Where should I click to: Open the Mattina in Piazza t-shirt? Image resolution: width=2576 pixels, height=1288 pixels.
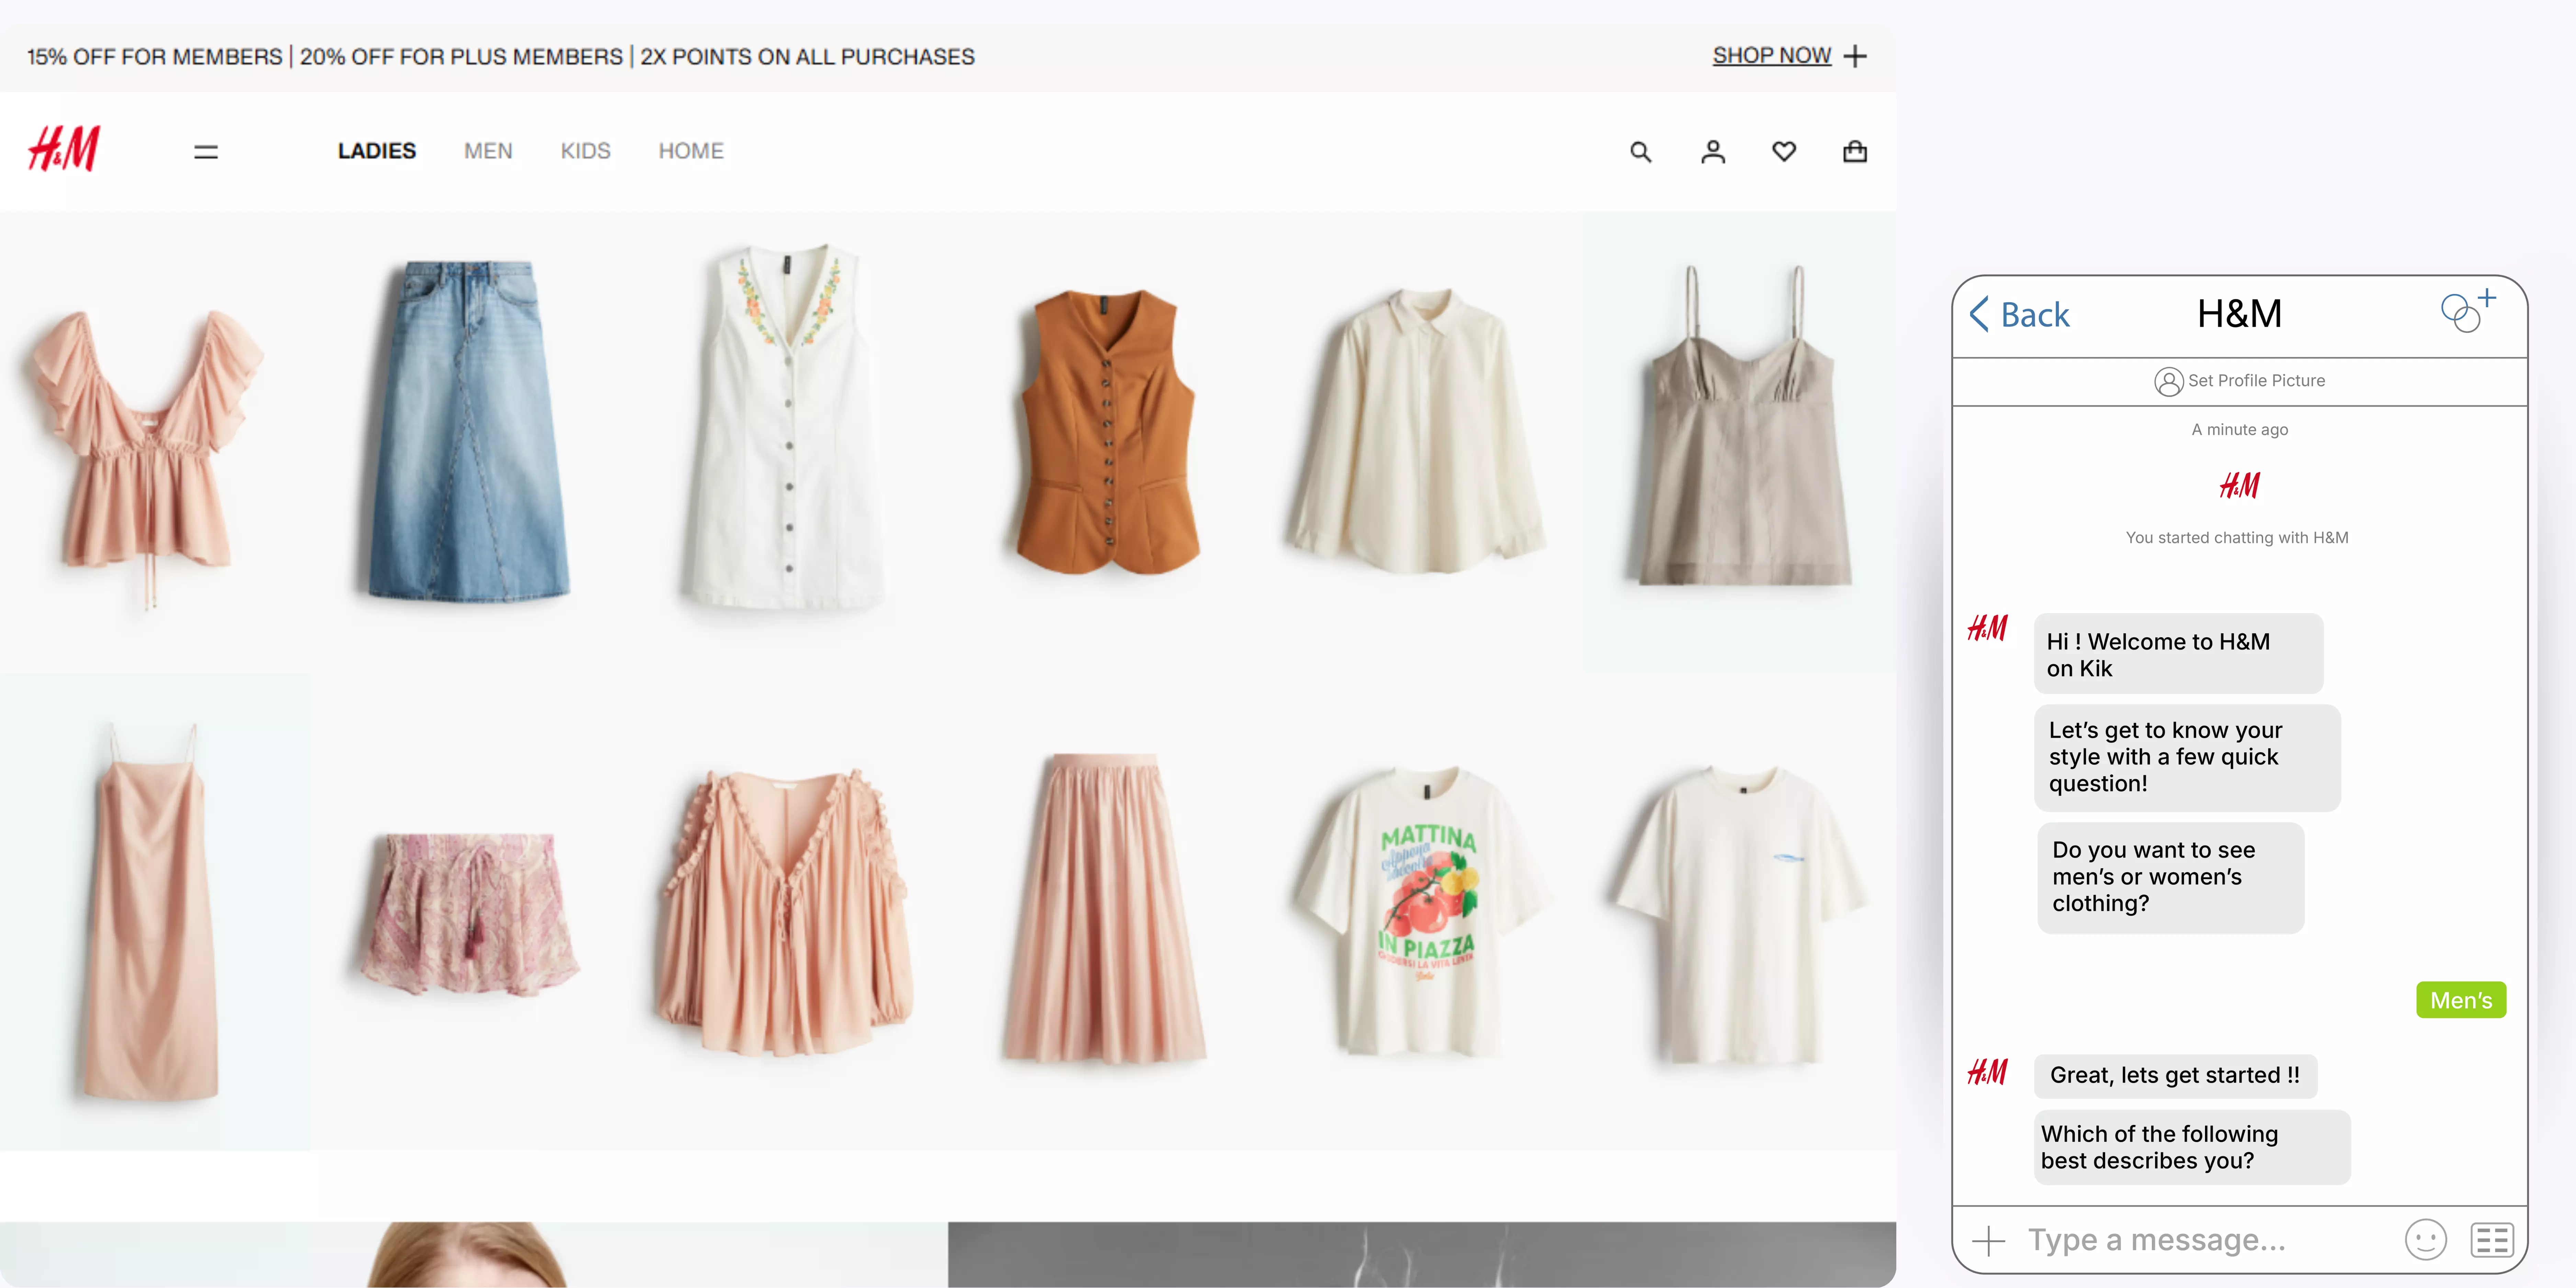click(x=1425, y=910)
